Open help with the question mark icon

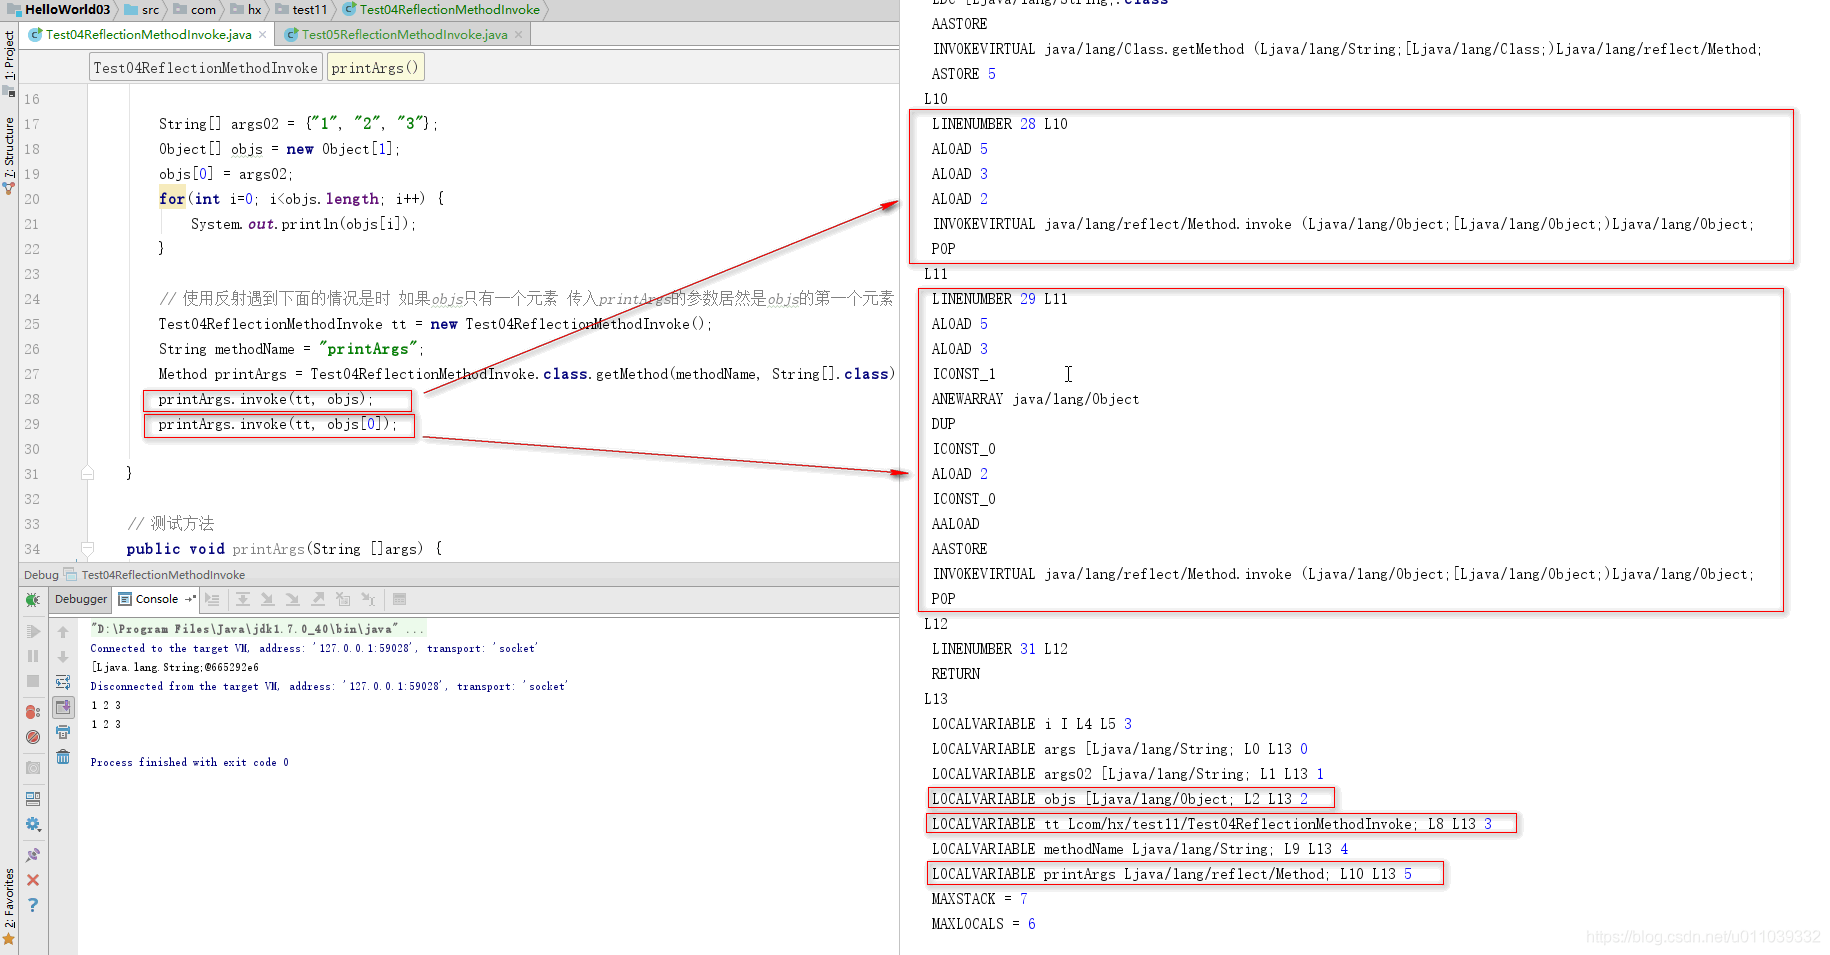(33, 905)
